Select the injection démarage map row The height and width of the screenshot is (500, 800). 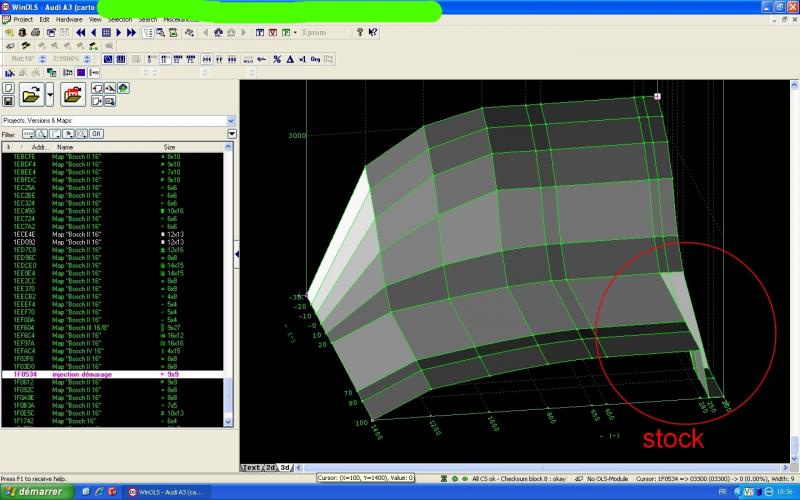click(112, 374)
